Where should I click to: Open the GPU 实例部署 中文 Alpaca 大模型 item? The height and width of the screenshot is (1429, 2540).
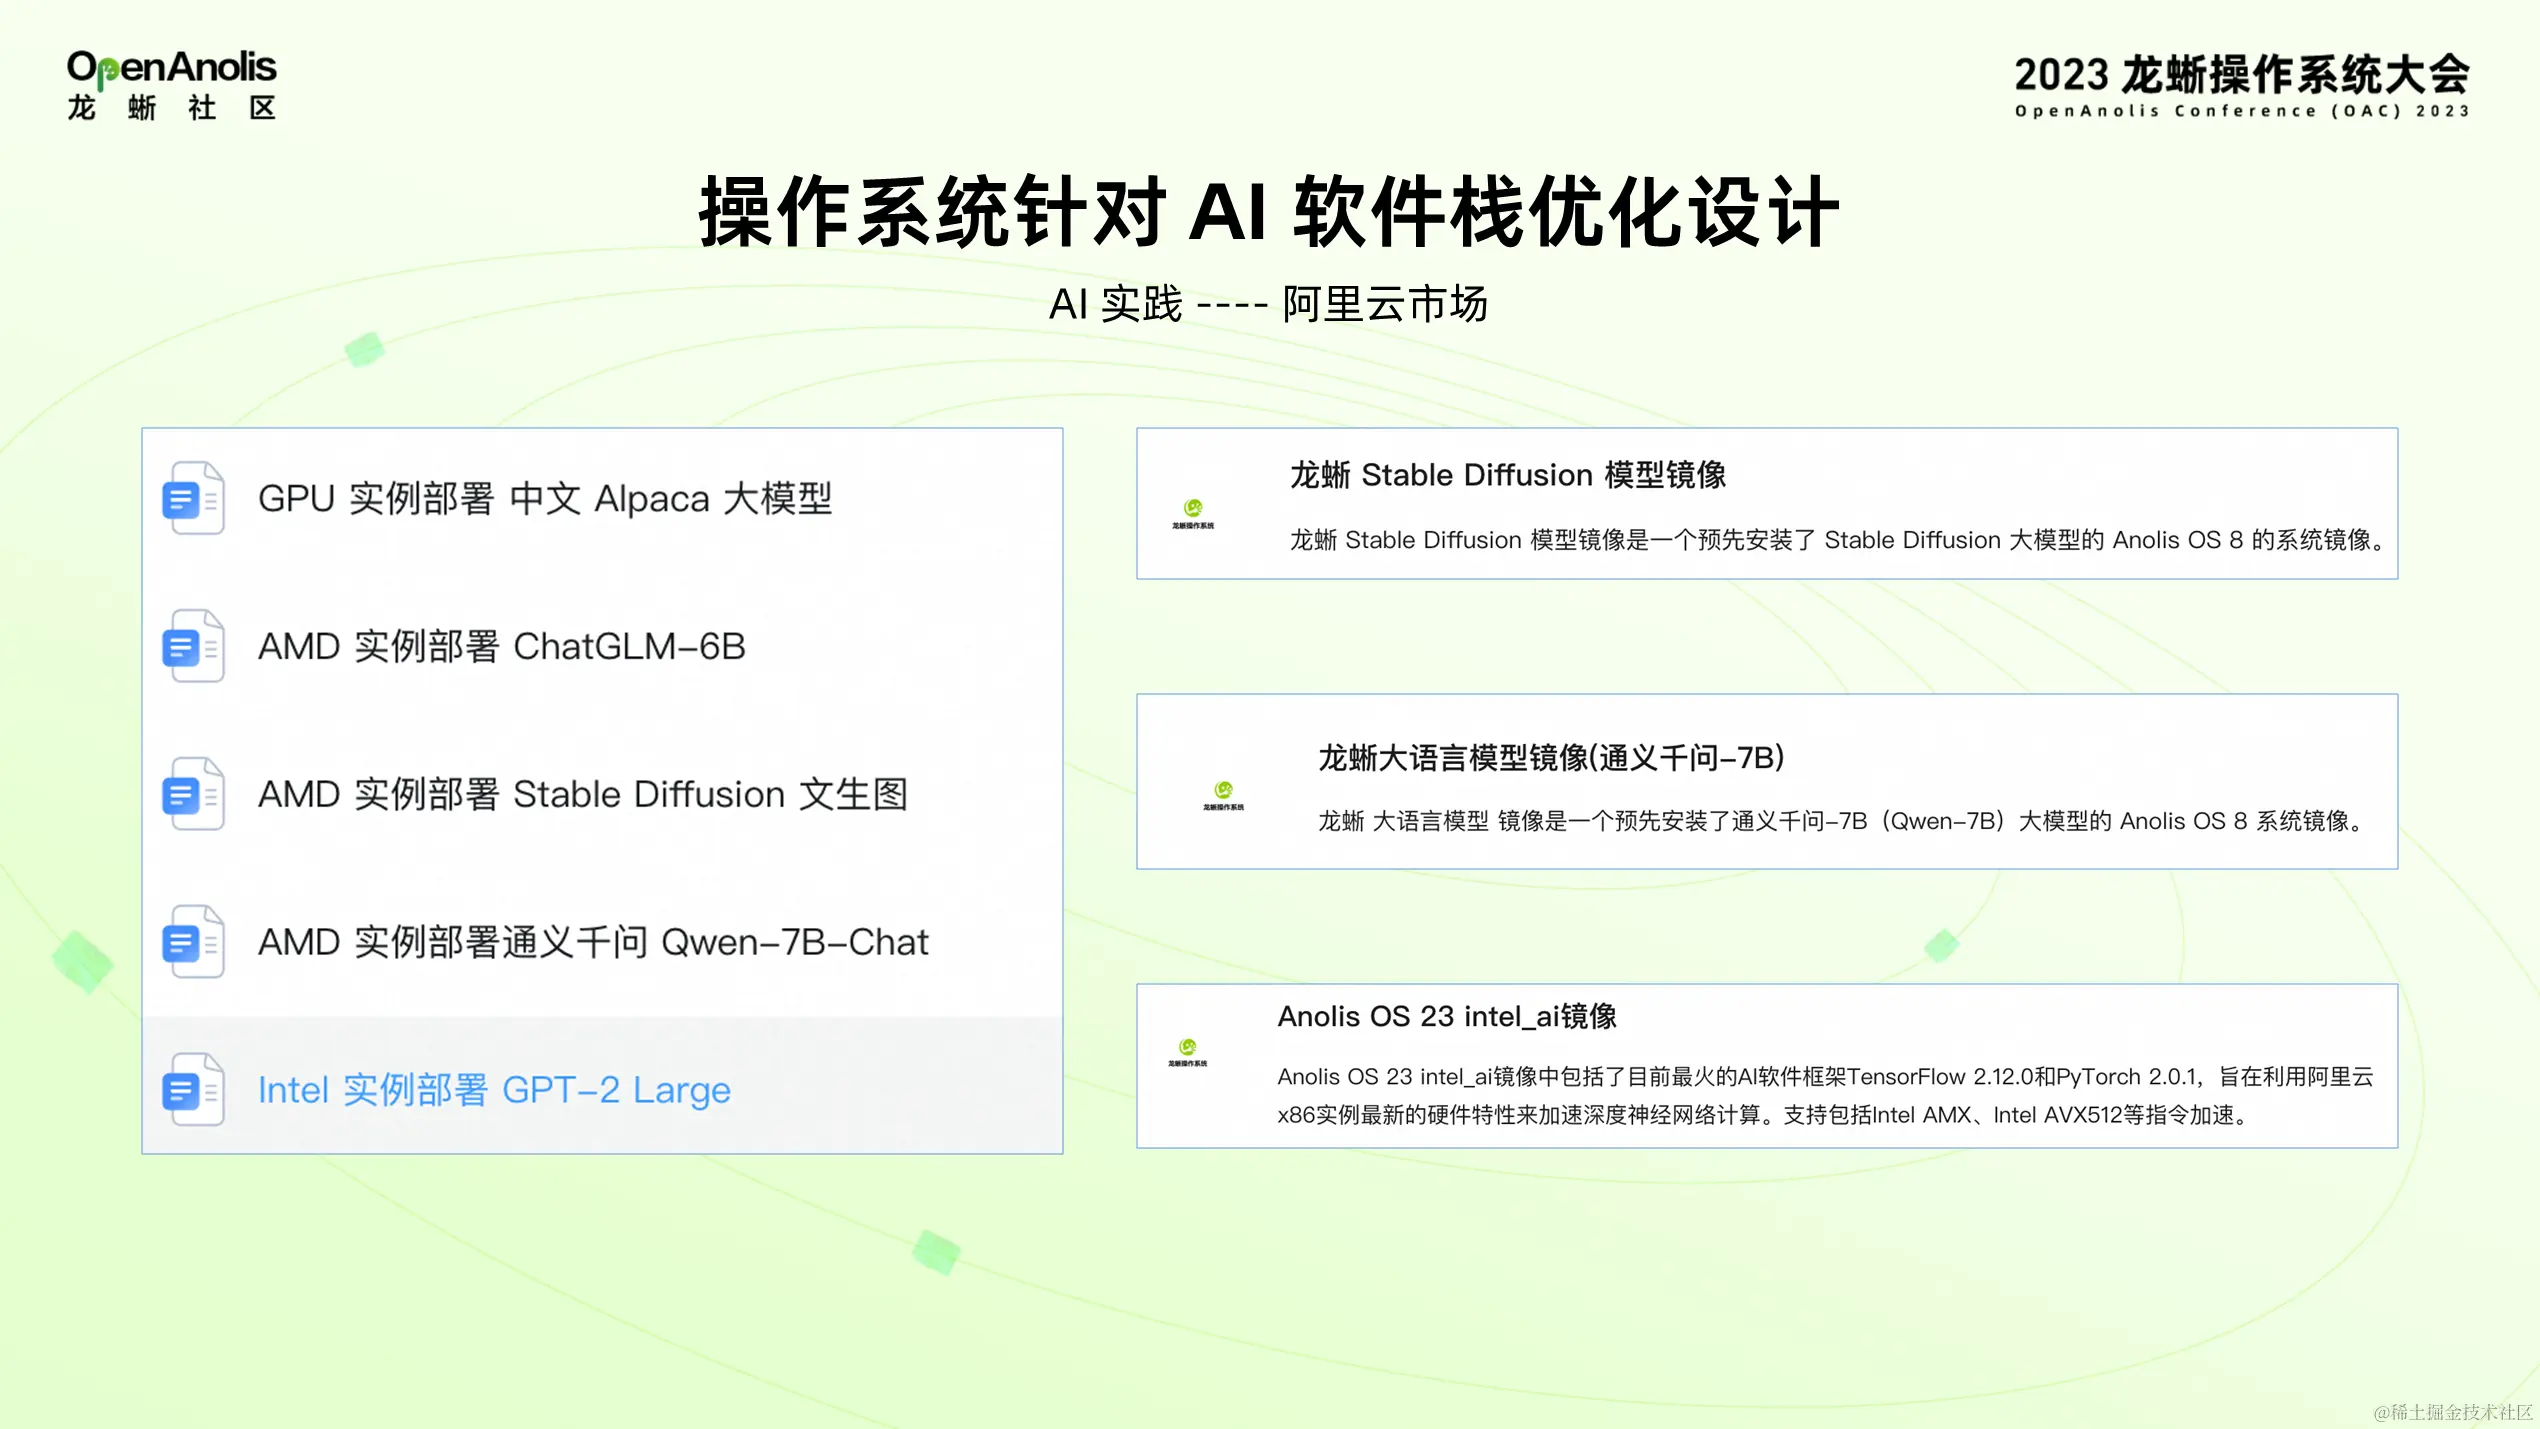pos(548,500)
